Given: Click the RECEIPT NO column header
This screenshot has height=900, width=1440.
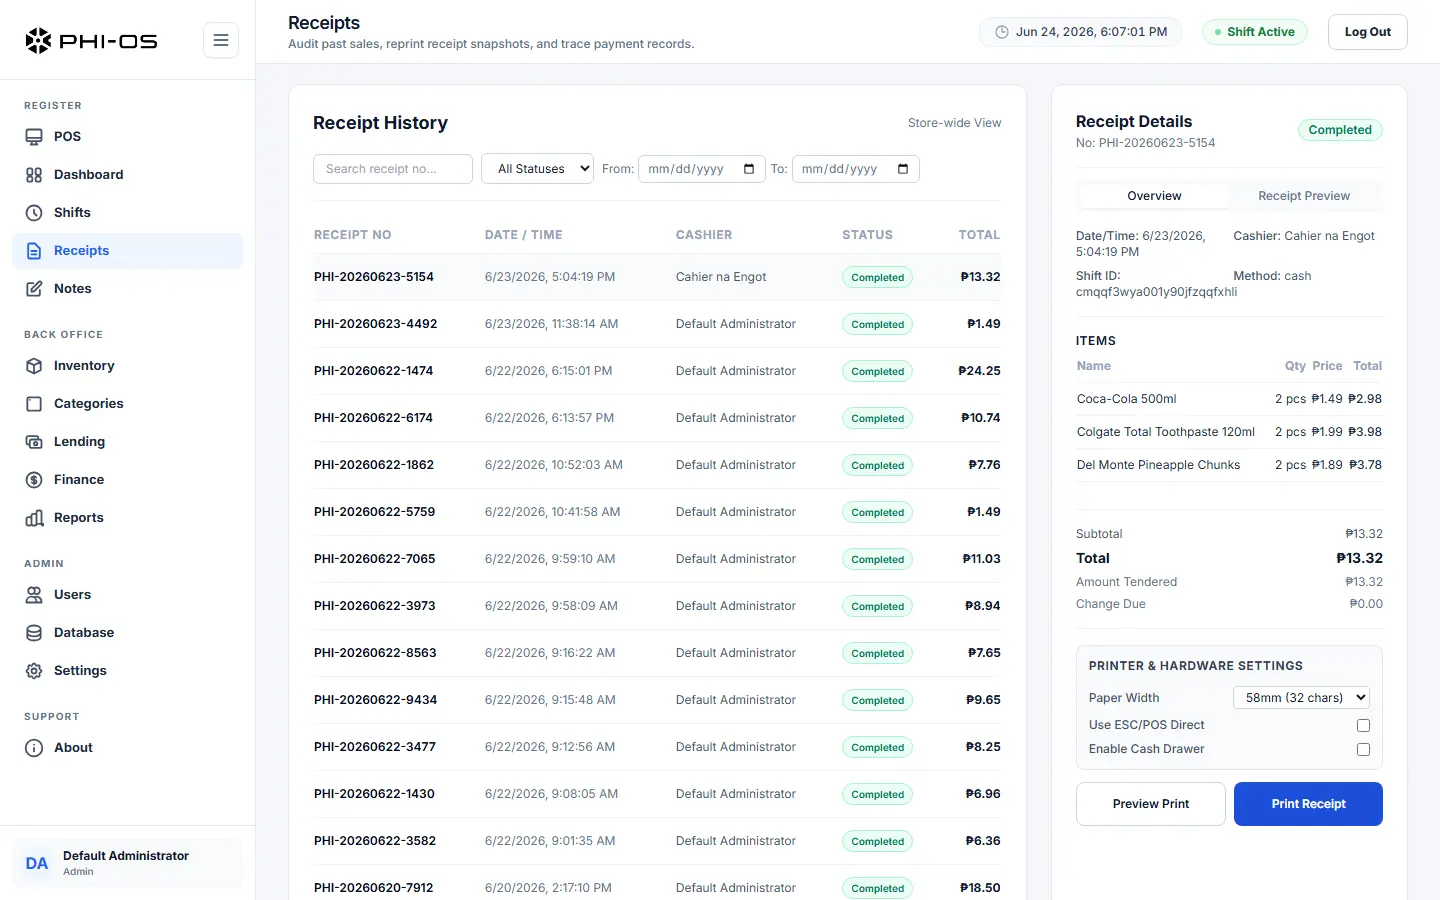Looking at the screenshot, I should pos(352,235).
